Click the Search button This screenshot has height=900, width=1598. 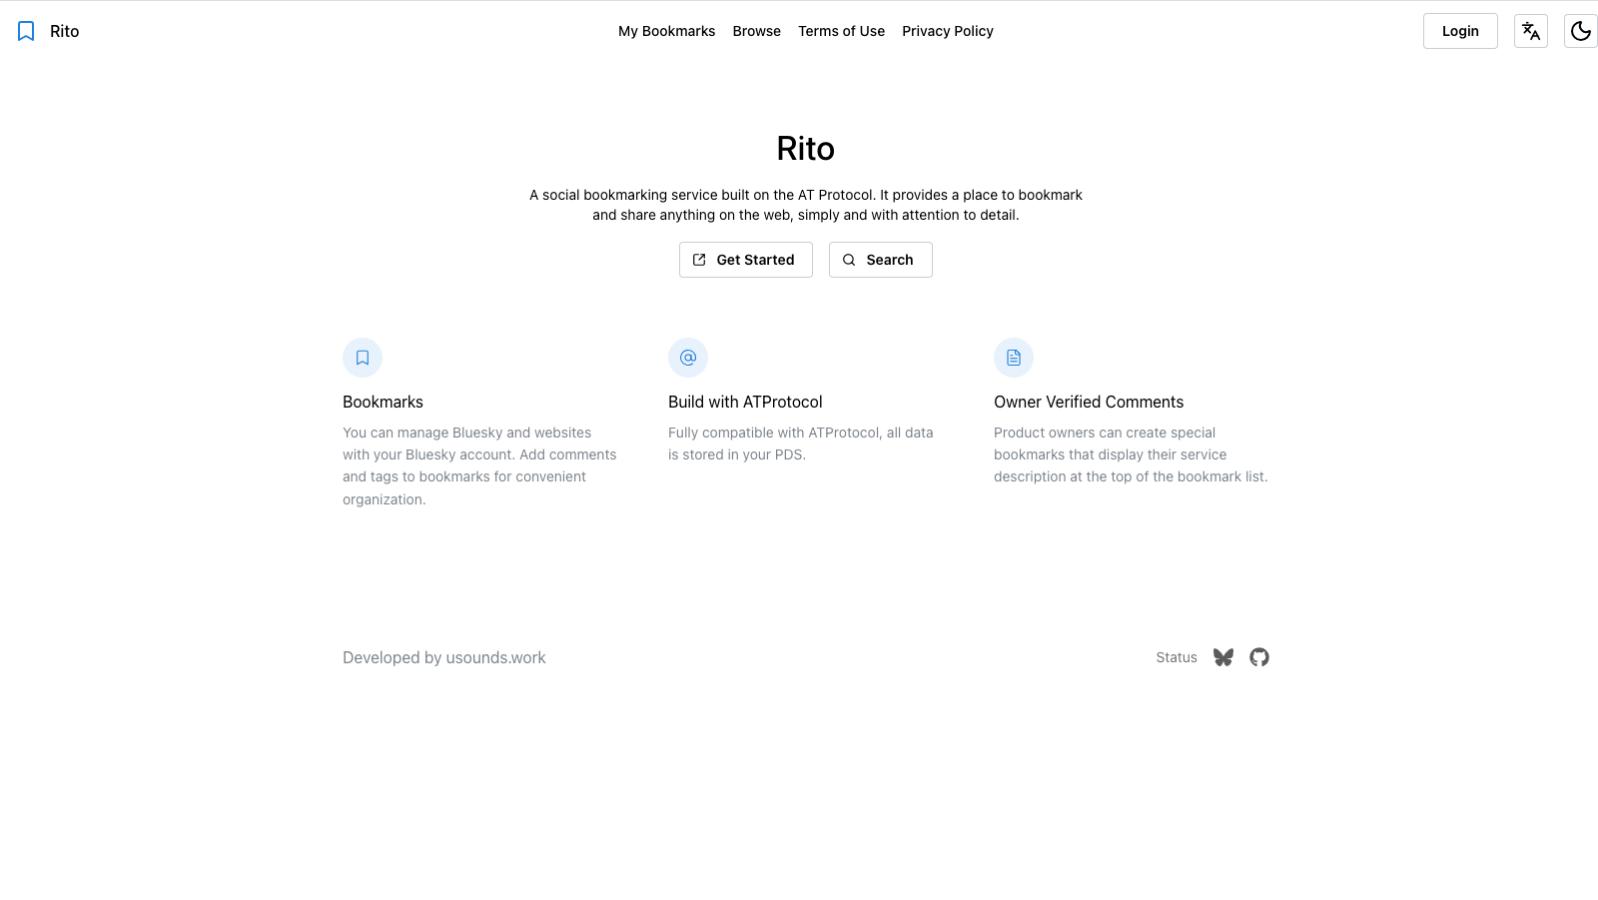click(881, 260)
